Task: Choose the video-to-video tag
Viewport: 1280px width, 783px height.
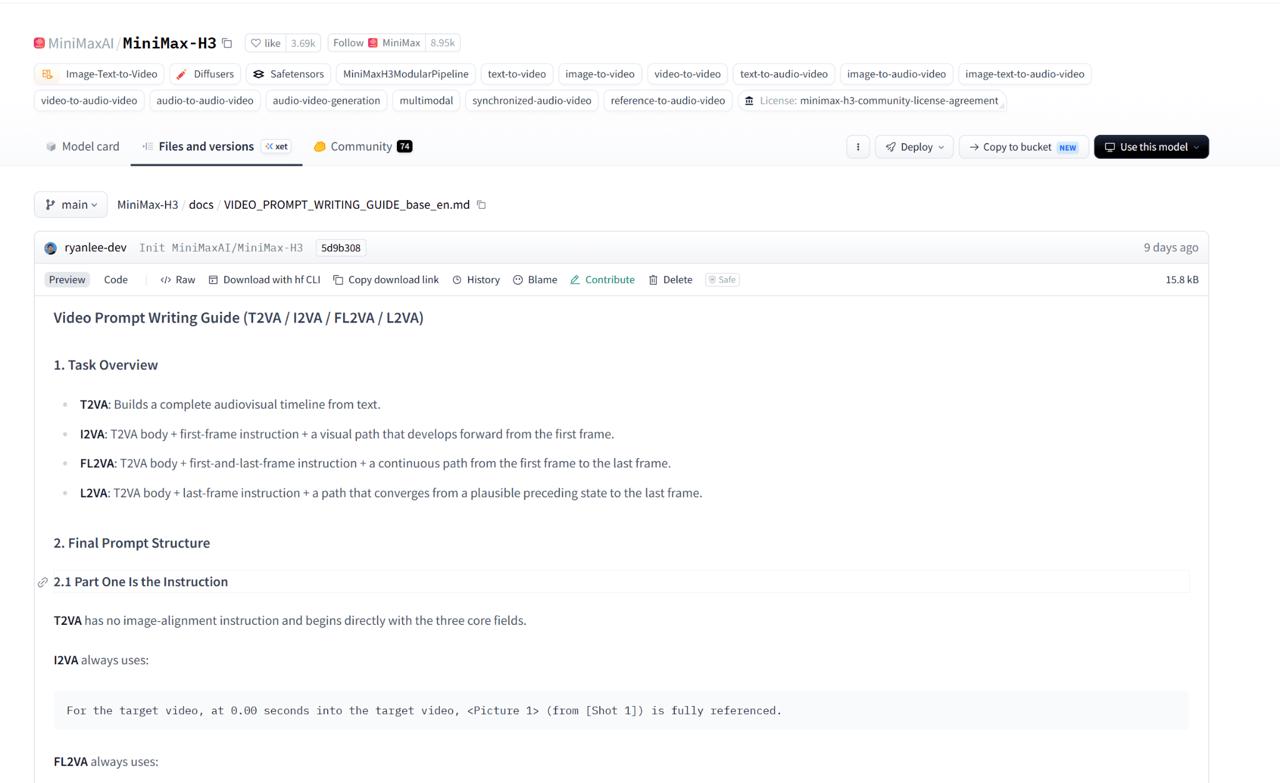Action: pyautogui.click(x=687, y=74)
